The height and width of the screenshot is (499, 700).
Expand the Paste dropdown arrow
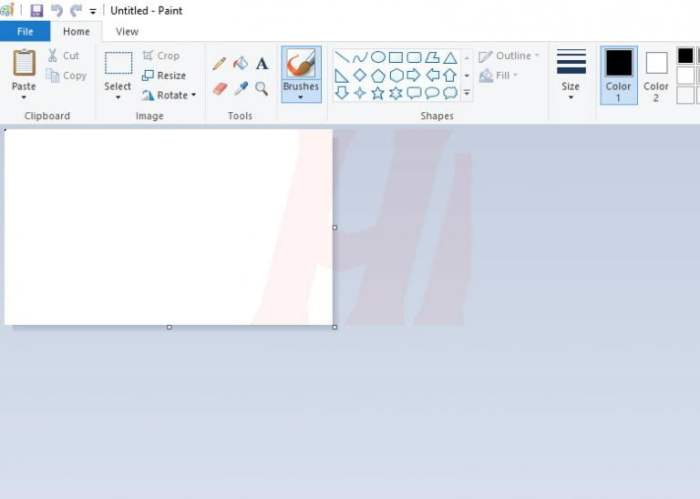point(24,98)
